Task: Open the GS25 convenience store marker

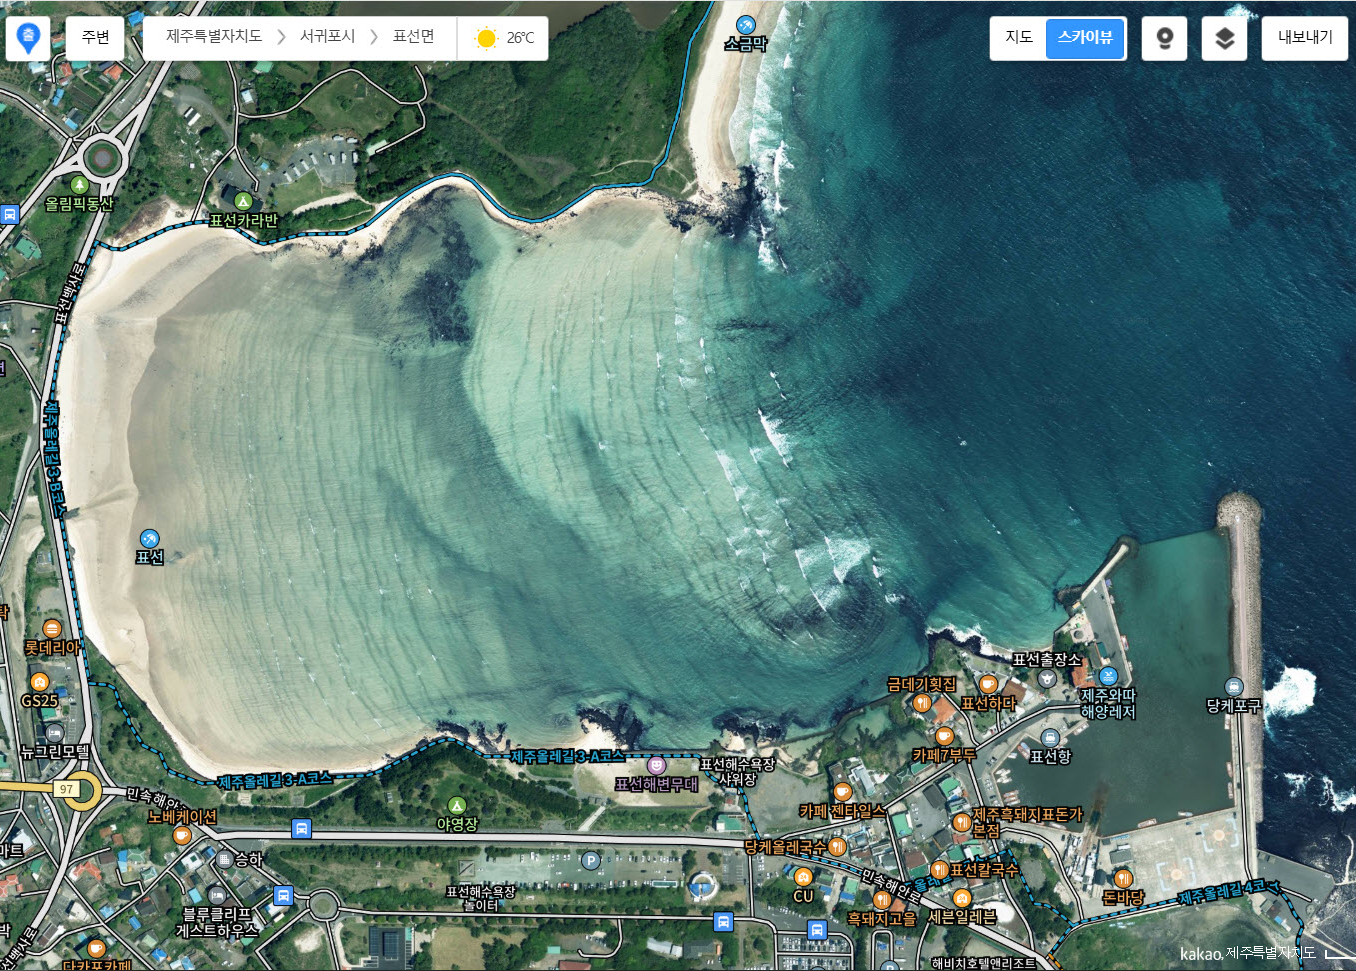Action: click(40, 683)
